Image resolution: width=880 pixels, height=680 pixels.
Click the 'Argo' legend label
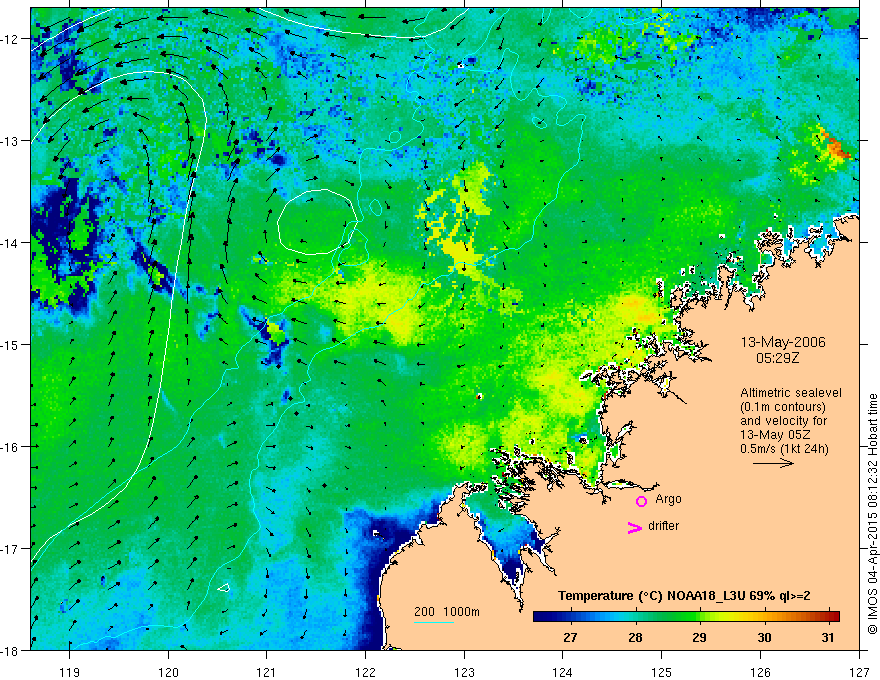[x=668, y=499]
